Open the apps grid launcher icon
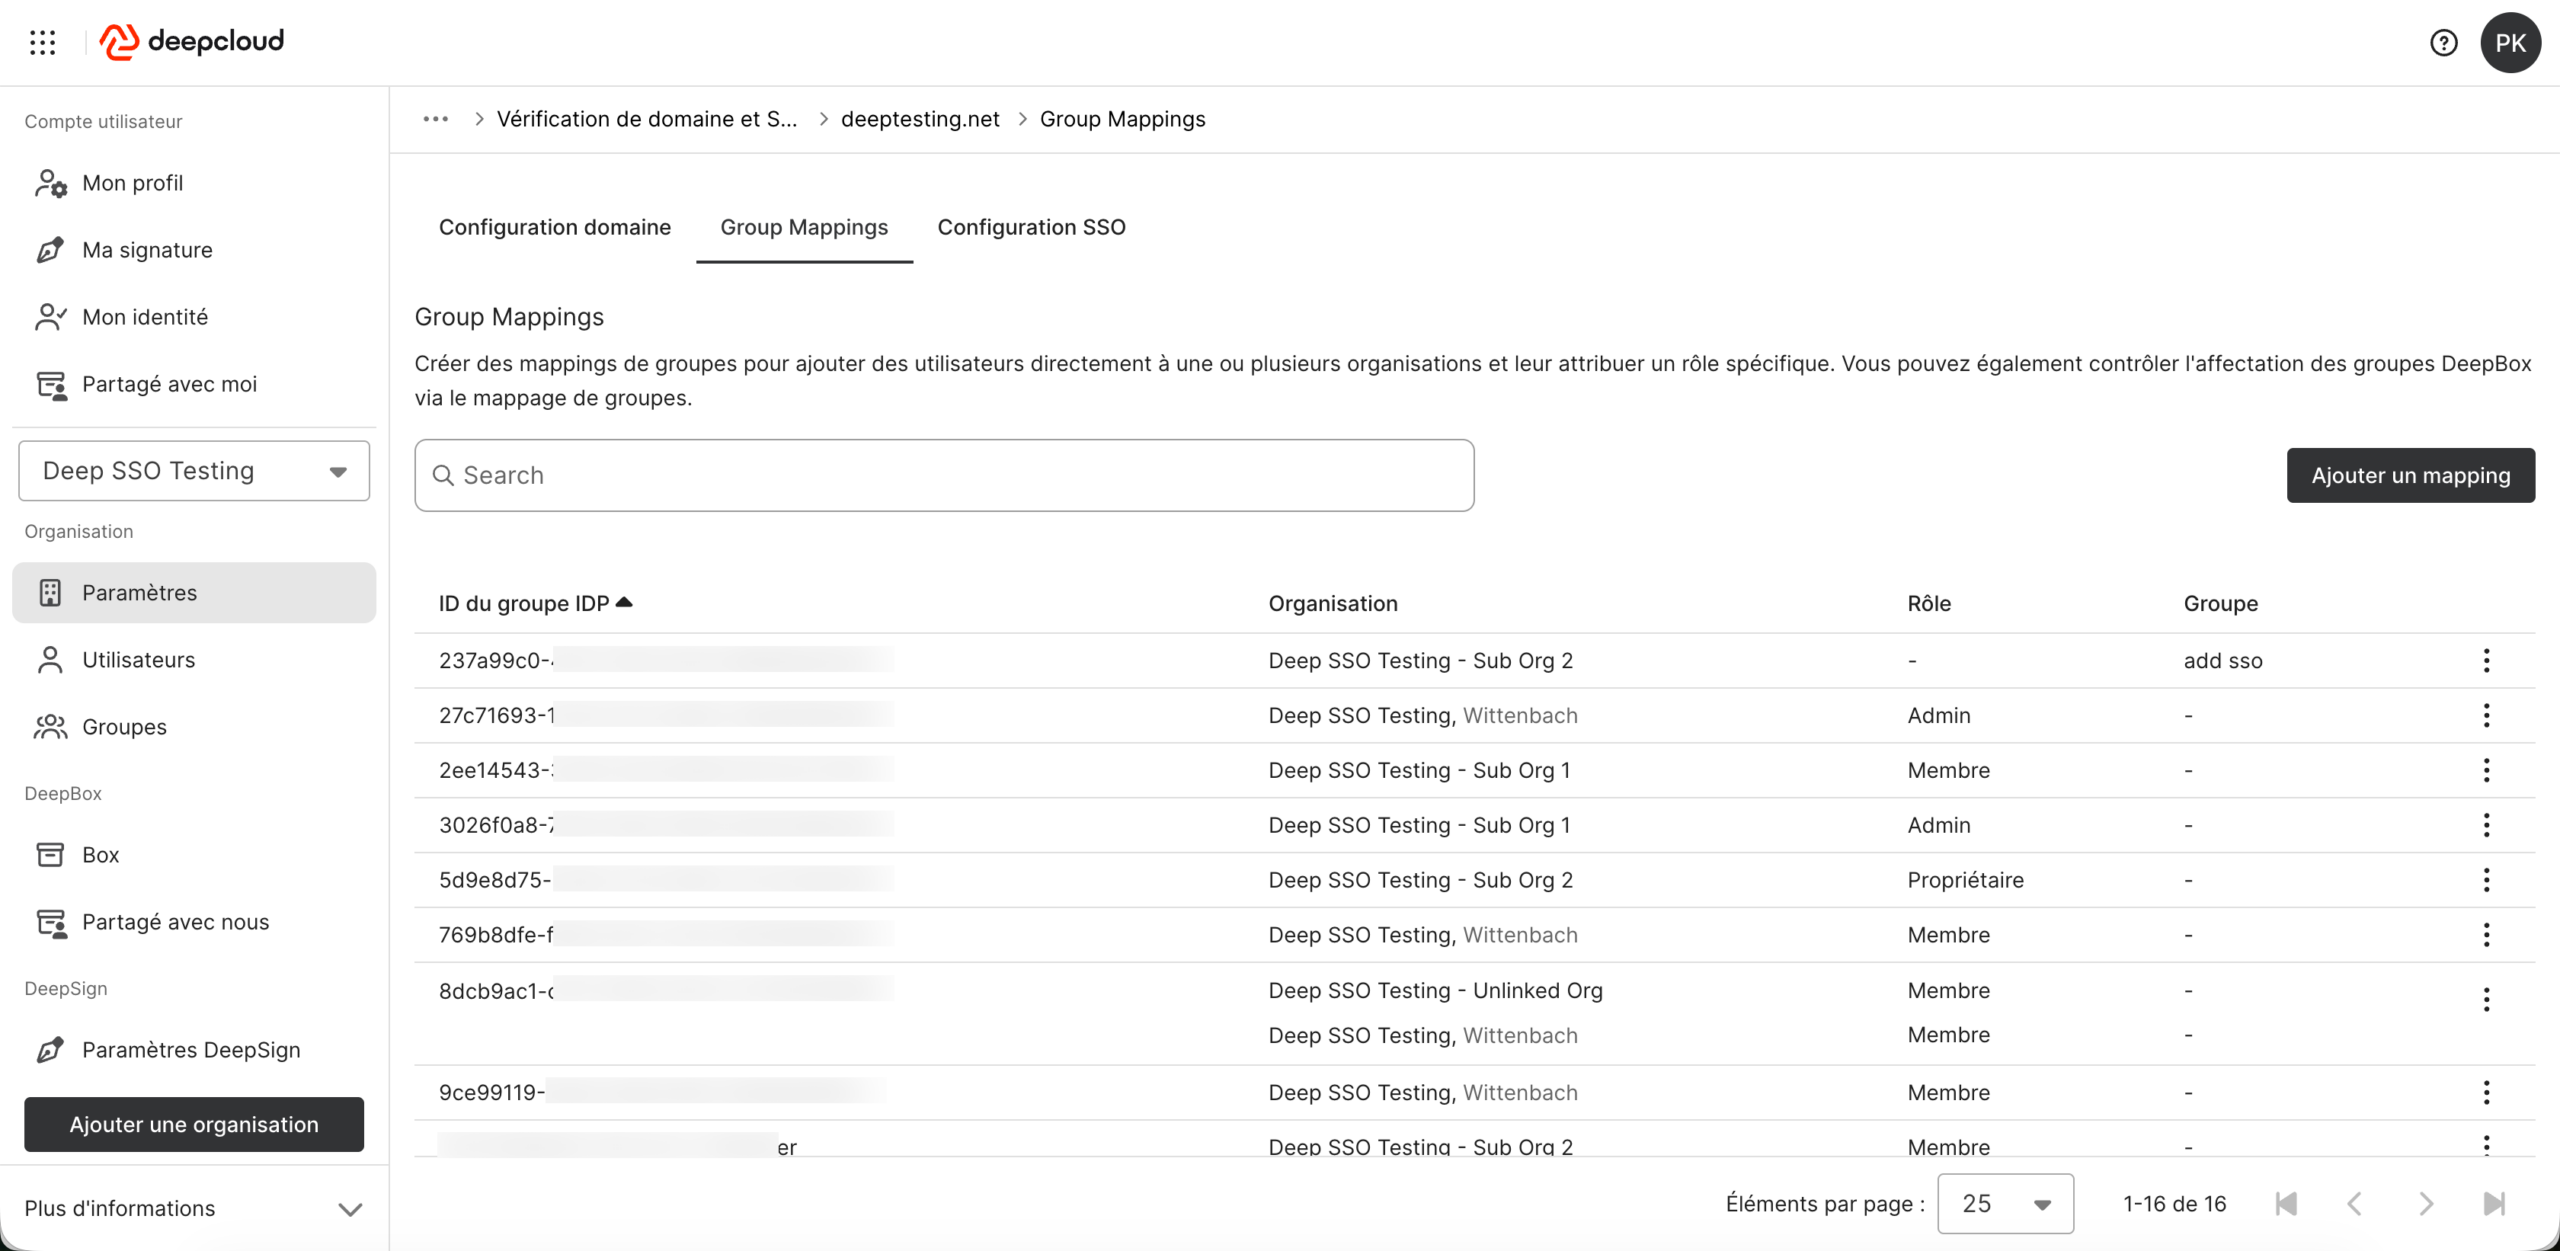 (x=43, y=42)
